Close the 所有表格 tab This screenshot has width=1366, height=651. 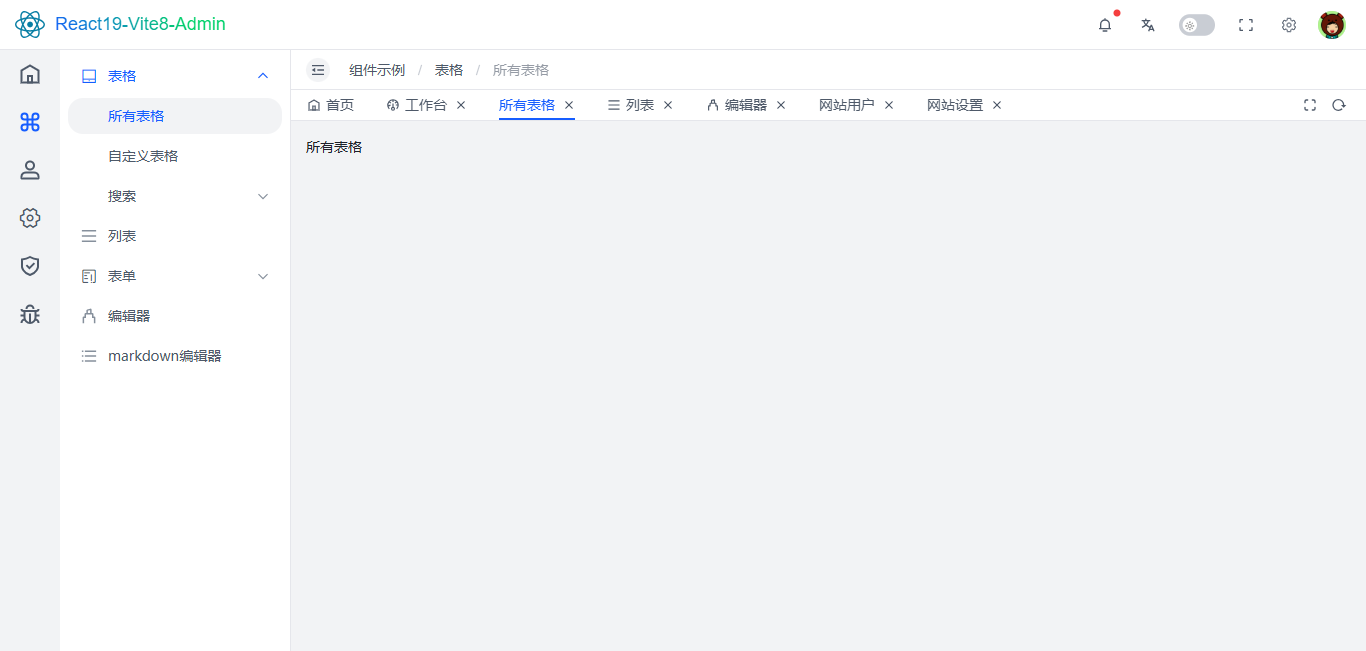569,105
